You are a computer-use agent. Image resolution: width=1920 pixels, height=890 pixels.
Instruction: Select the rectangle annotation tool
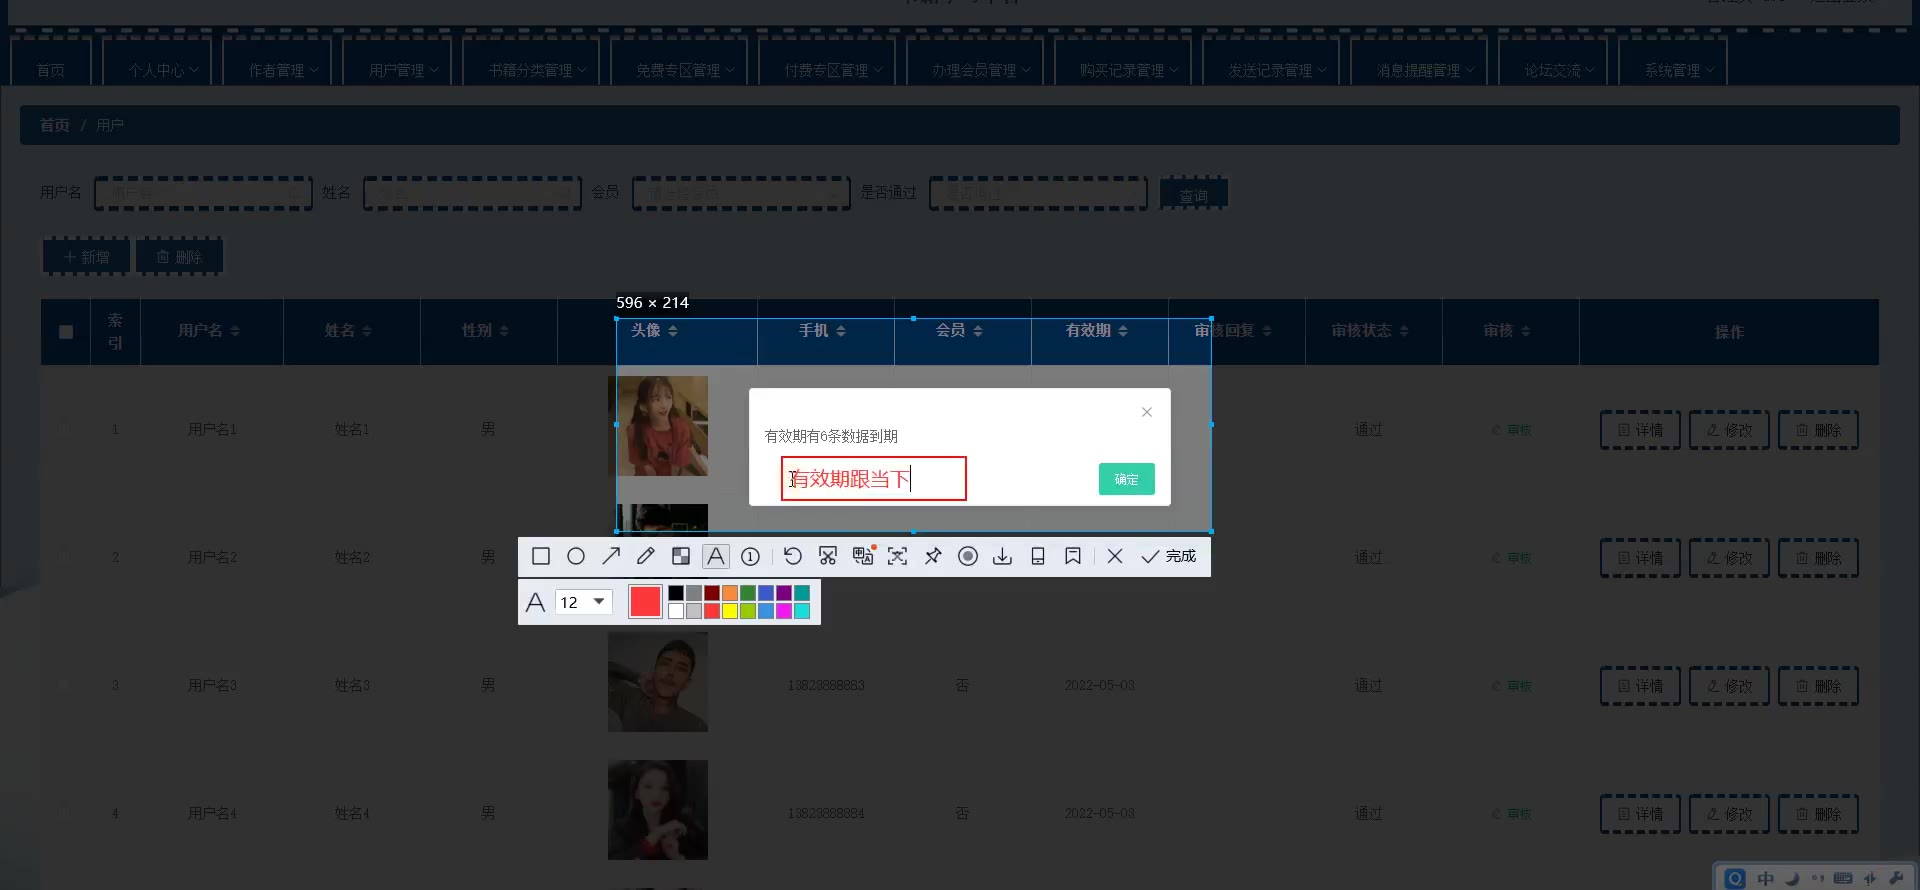pyautogui.click(x=541, y=556)
